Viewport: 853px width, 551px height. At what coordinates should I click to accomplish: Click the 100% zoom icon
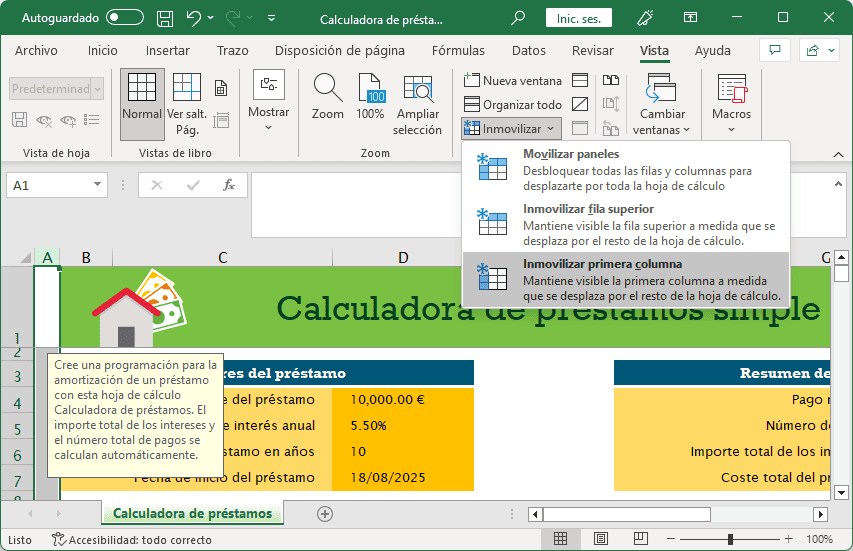(370, 98)
